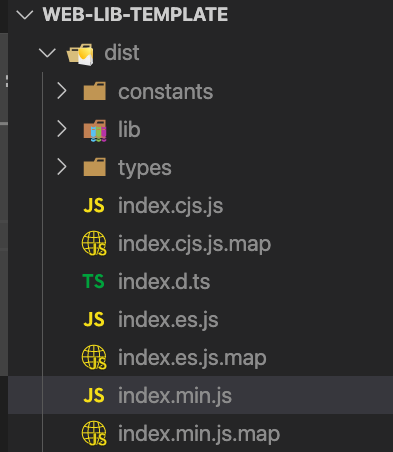Screen dimensions: 393x452
Task: Click the JS icon of index.cjs.js
Action: [x=94, y=205]
